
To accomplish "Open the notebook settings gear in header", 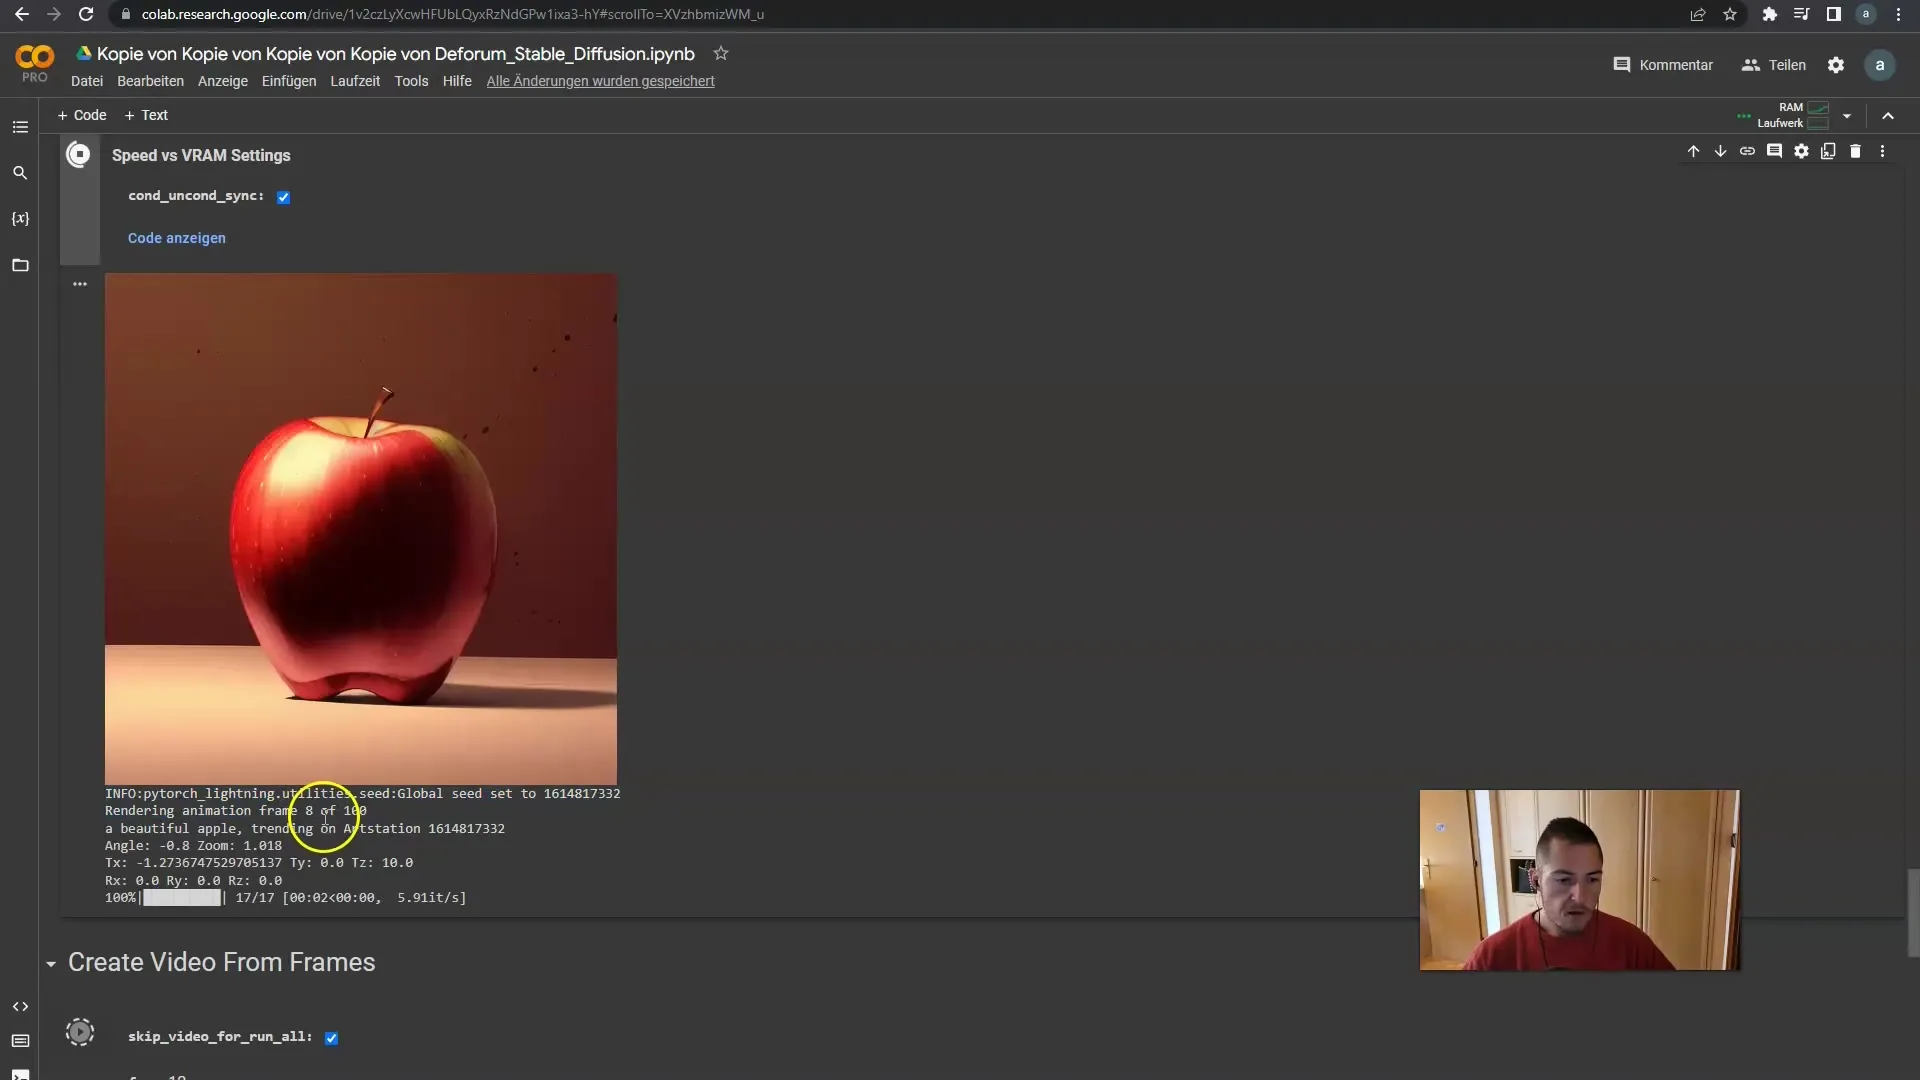I will pos(1836,65).
